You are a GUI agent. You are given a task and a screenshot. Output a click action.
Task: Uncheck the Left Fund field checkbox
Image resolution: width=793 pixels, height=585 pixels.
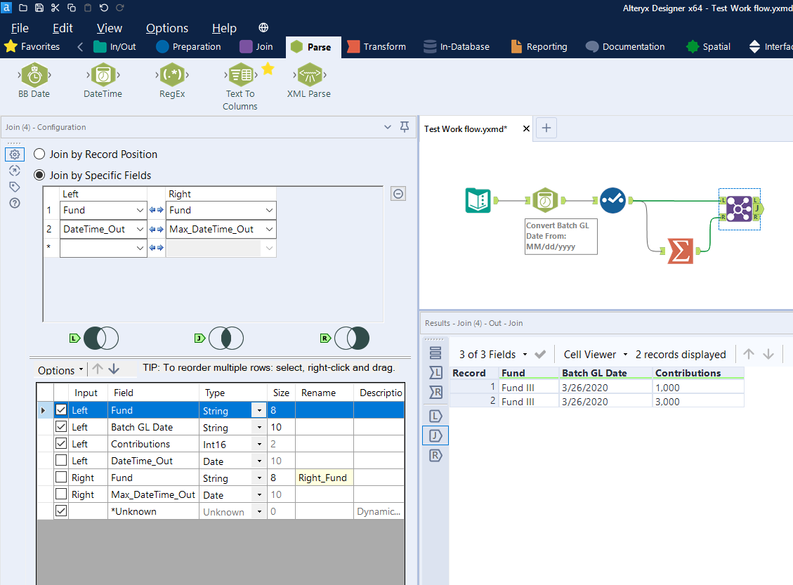click(61, 410)
